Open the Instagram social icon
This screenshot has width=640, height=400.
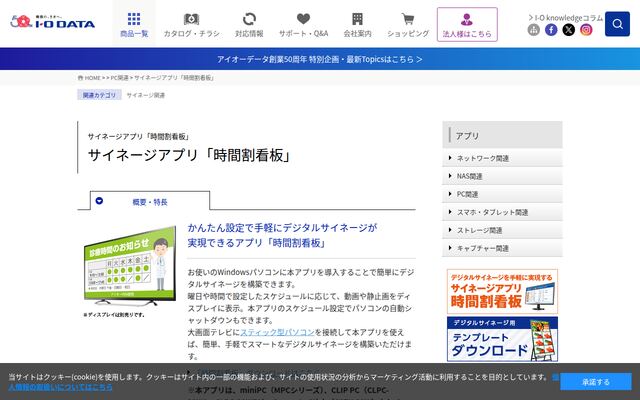coord(586,30)
